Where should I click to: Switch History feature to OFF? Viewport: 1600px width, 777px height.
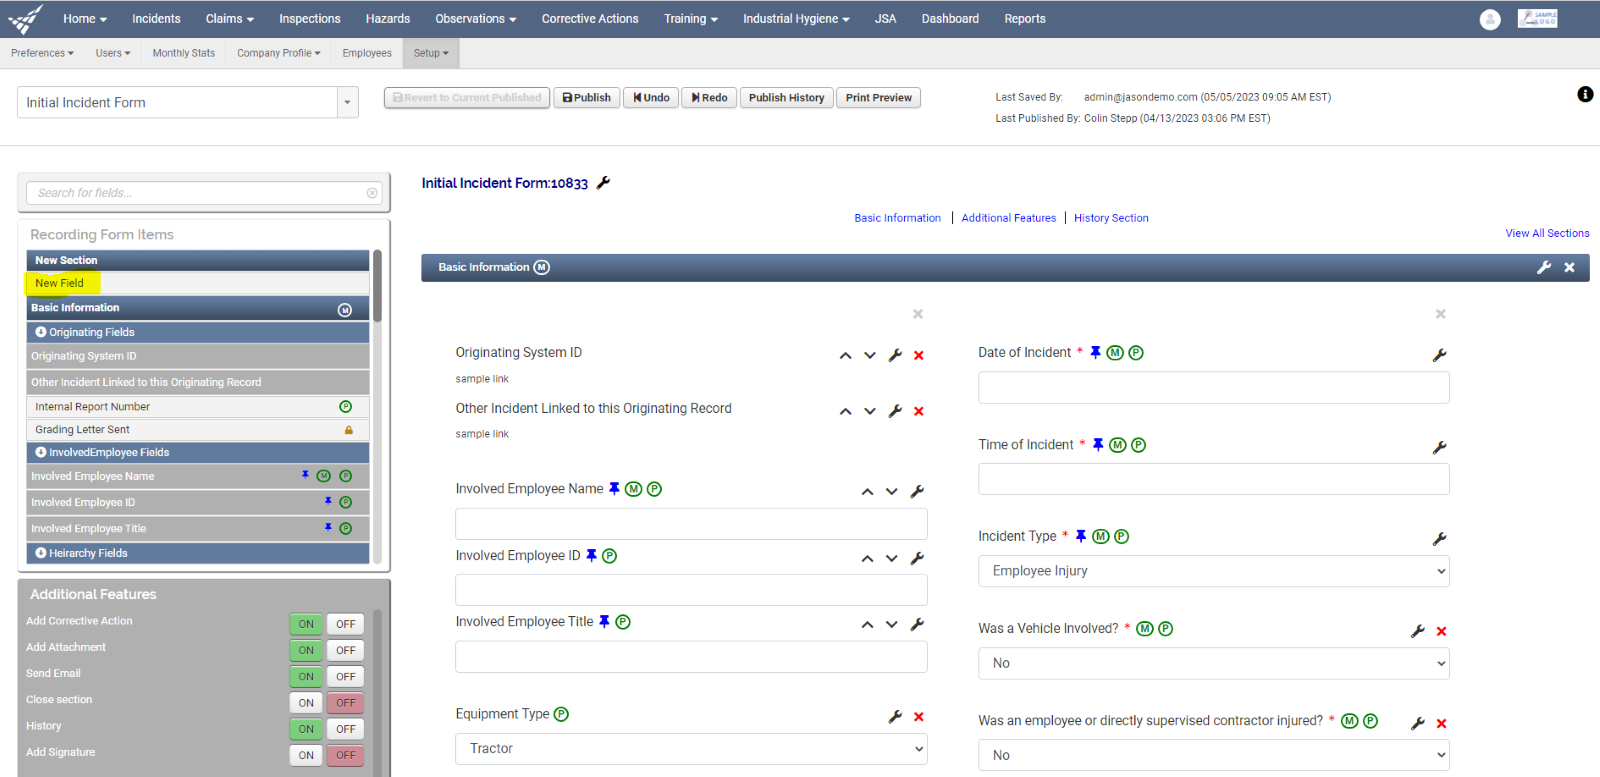(x=346, y=729)
